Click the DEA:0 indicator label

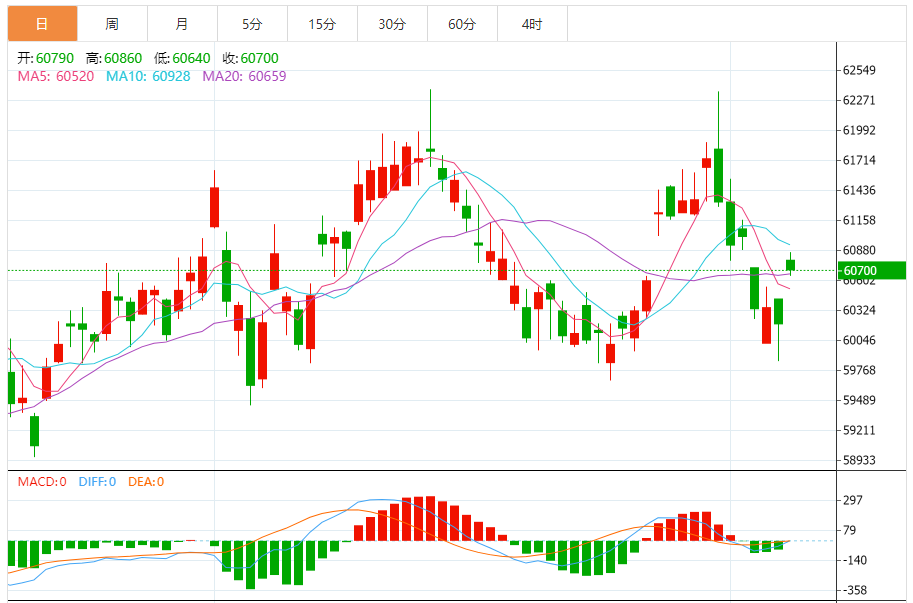pos(146,482)
